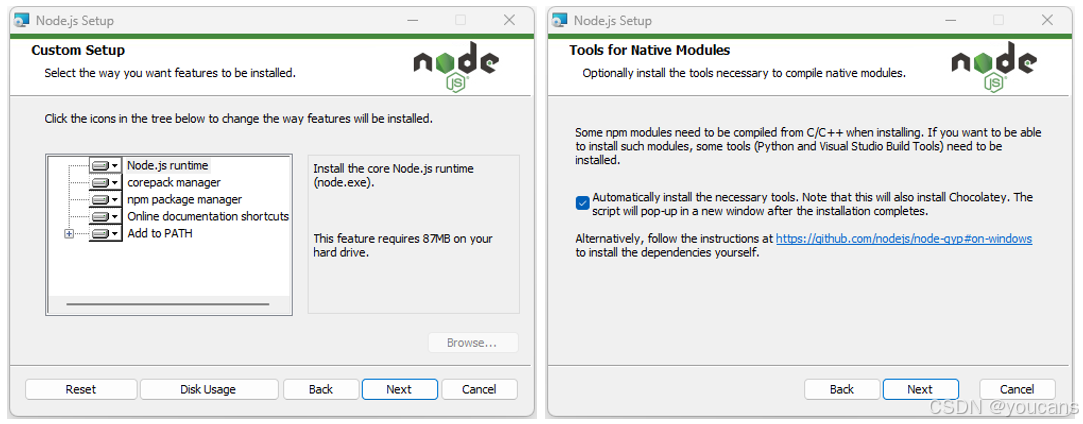Select the npm package manager tree row
Image resolution: width=1083 pixels, height=424 pixels.
(184, 200)
